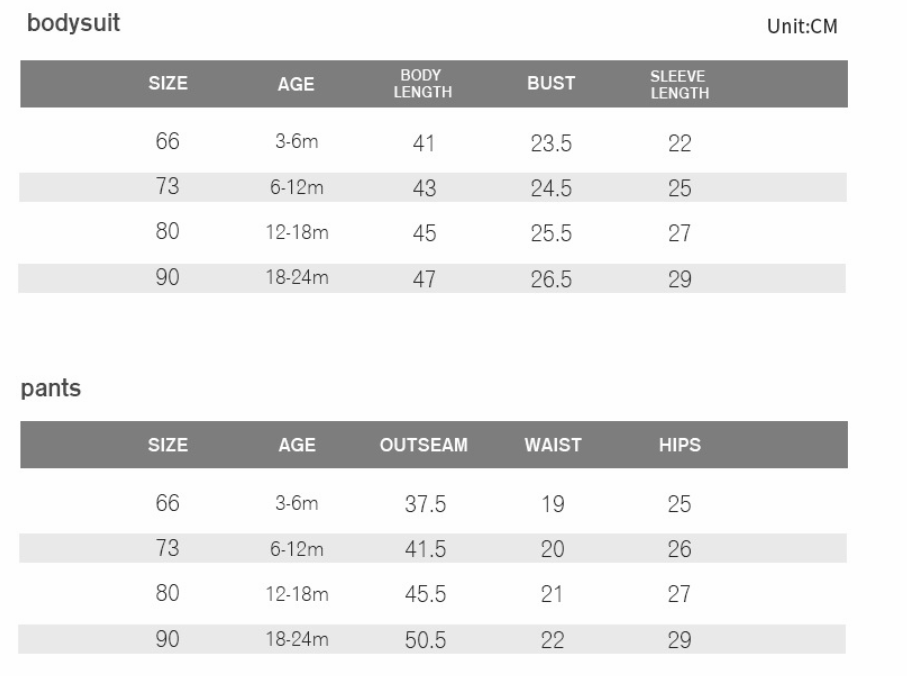Click the 24.5 bust measurement
The image size is (907, 676).
(x=551, y=189)
